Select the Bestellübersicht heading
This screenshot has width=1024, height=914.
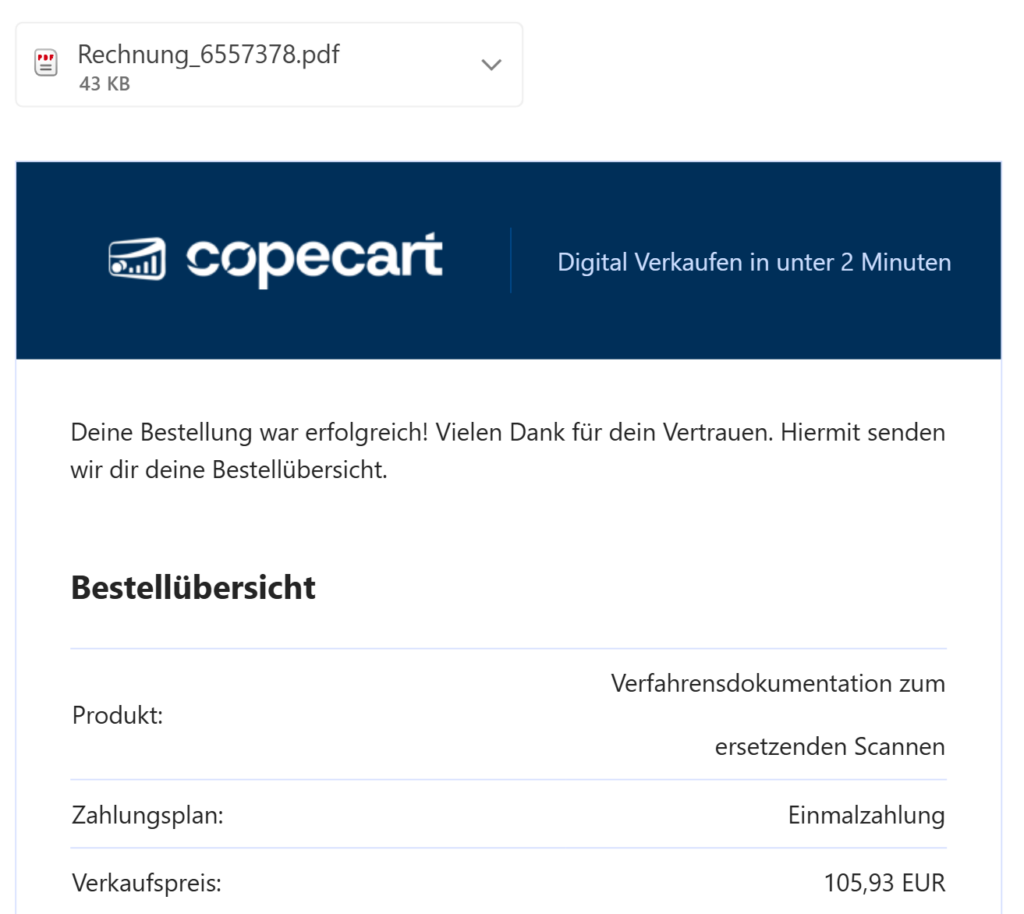[x=193, y=587]
